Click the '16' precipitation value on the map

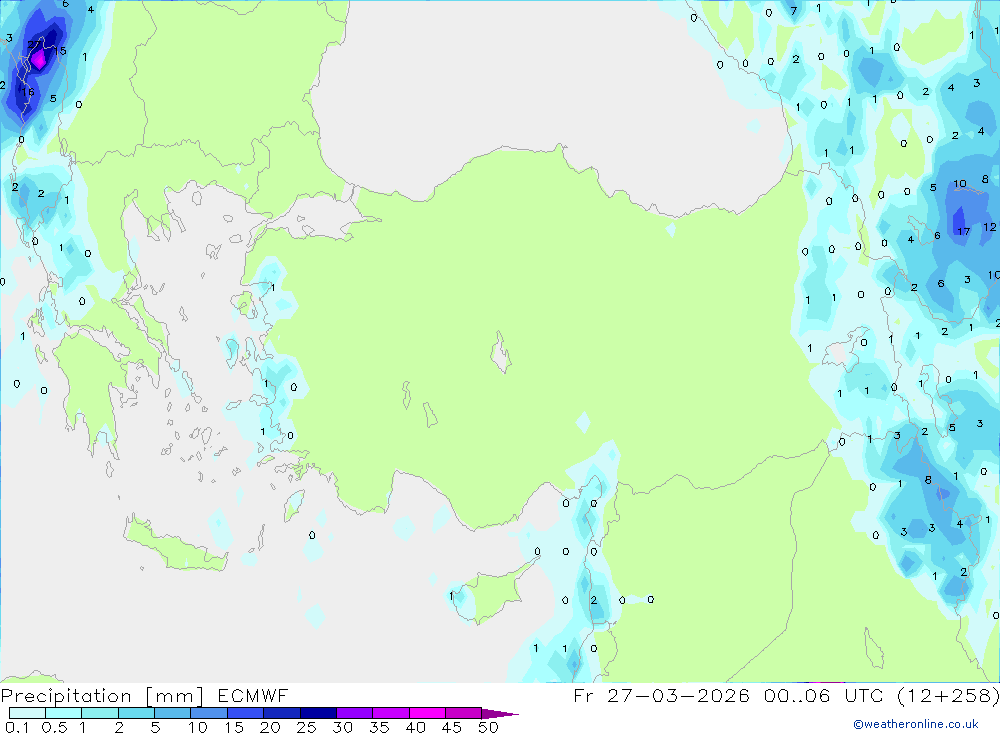click(28, 92)
